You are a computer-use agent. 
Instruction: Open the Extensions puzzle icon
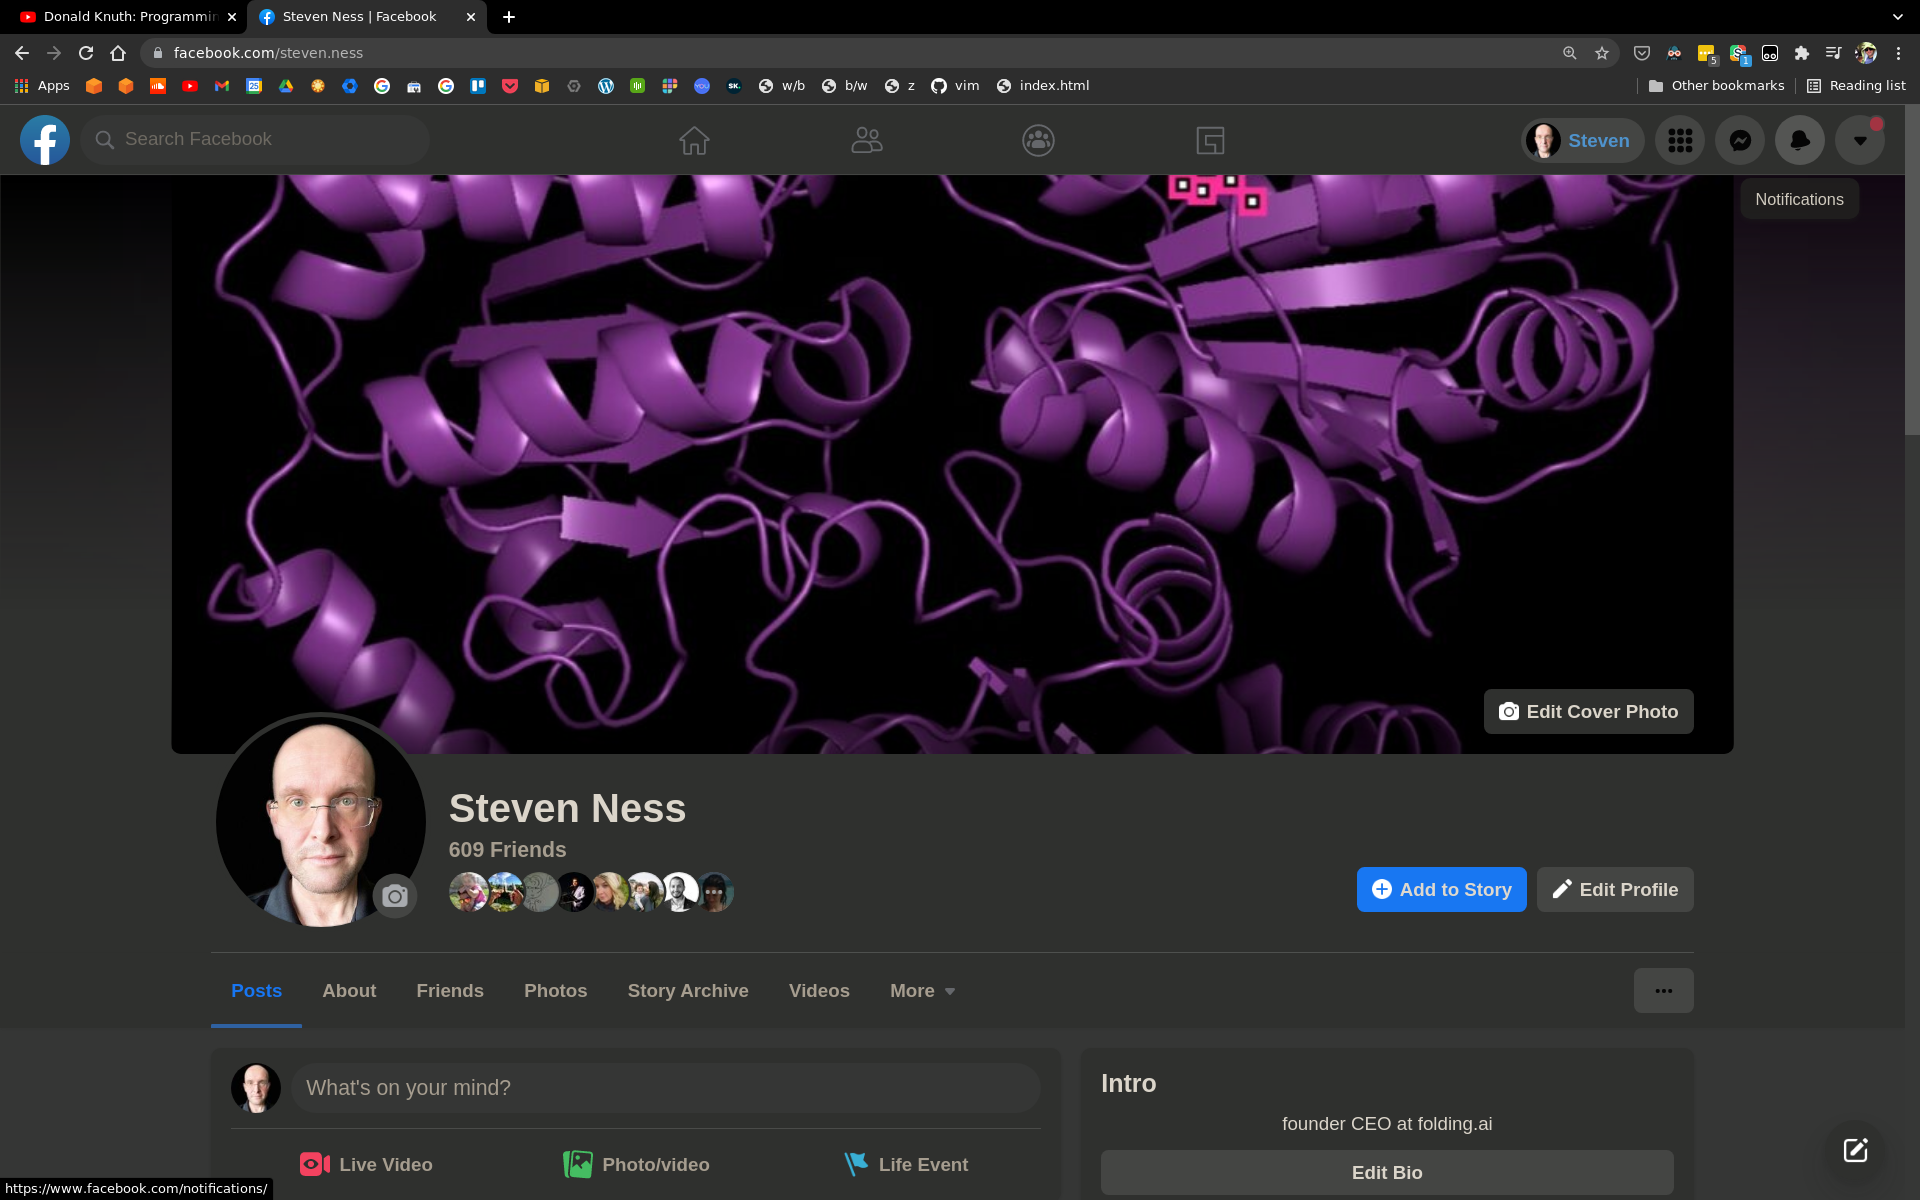click(1802, 53)
